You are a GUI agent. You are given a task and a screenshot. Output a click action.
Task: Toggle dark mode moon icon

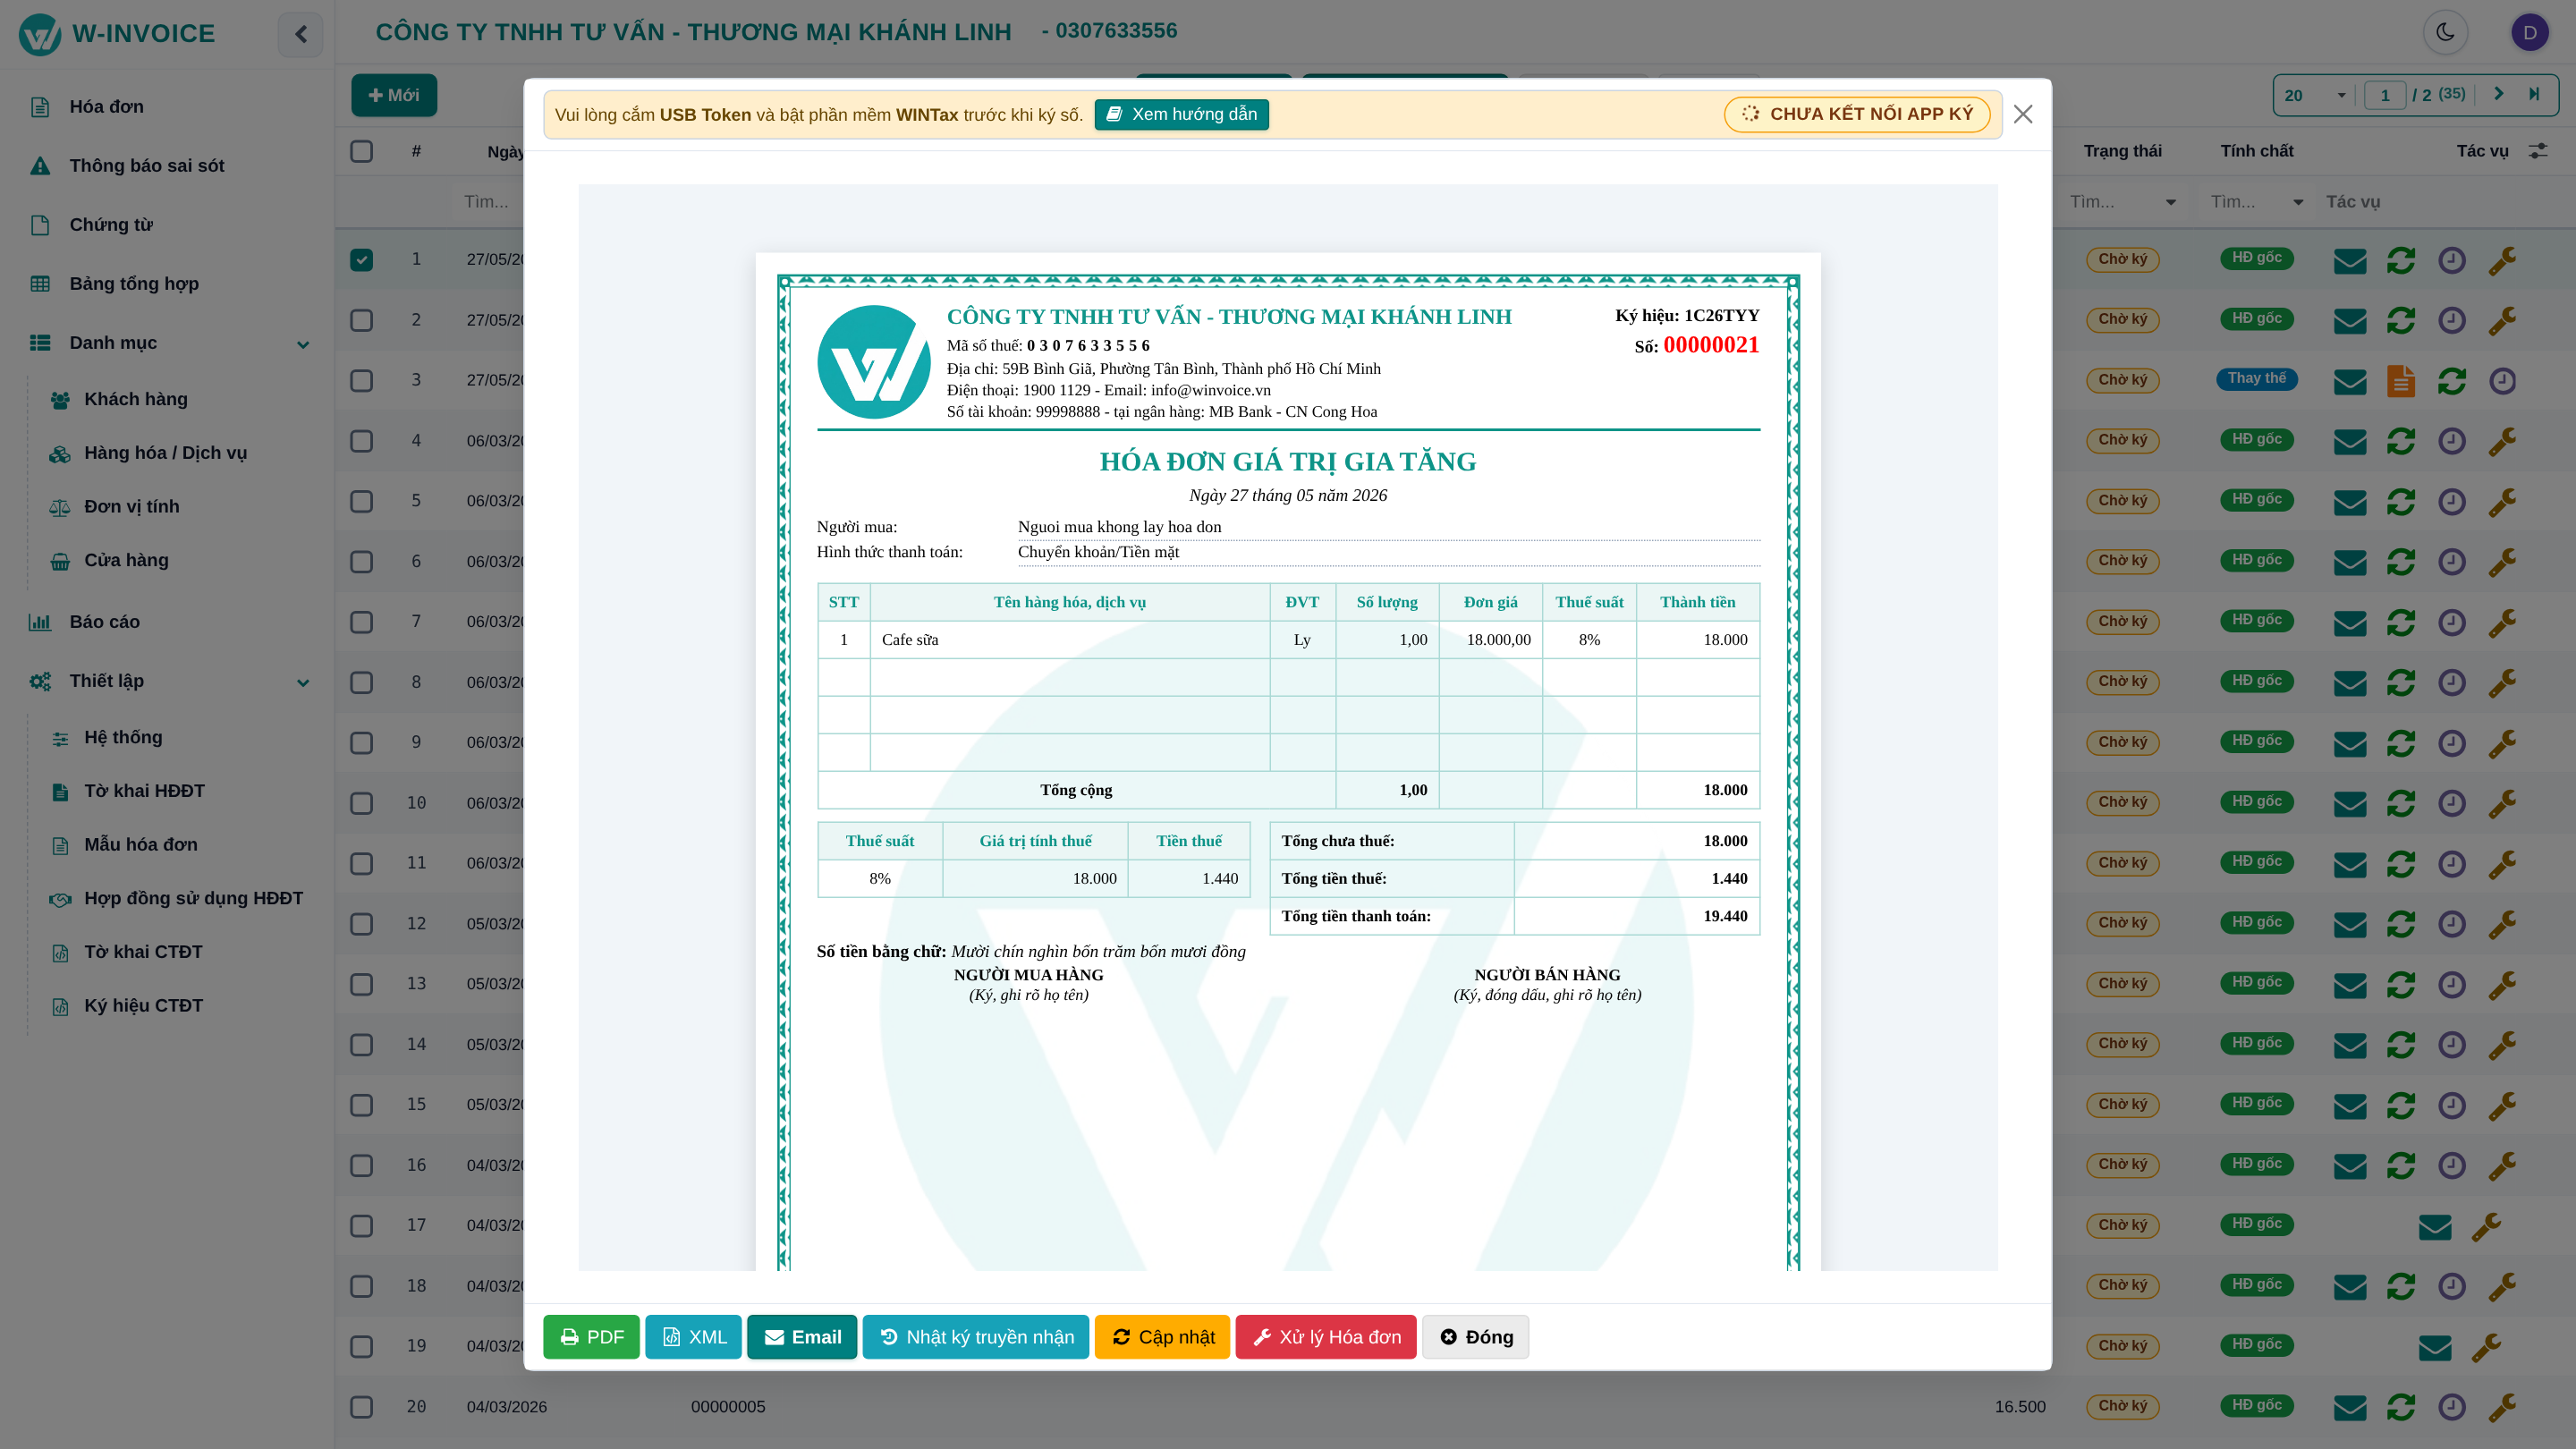point(2445,32)
